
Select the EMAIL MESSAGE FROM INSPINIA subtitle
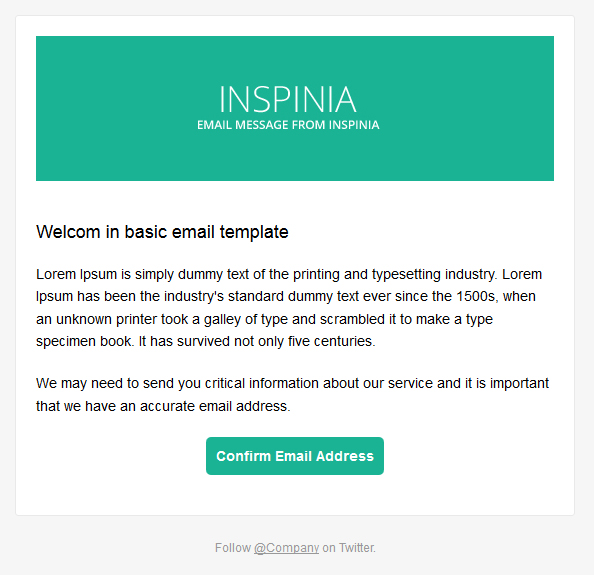click(288, 125)
